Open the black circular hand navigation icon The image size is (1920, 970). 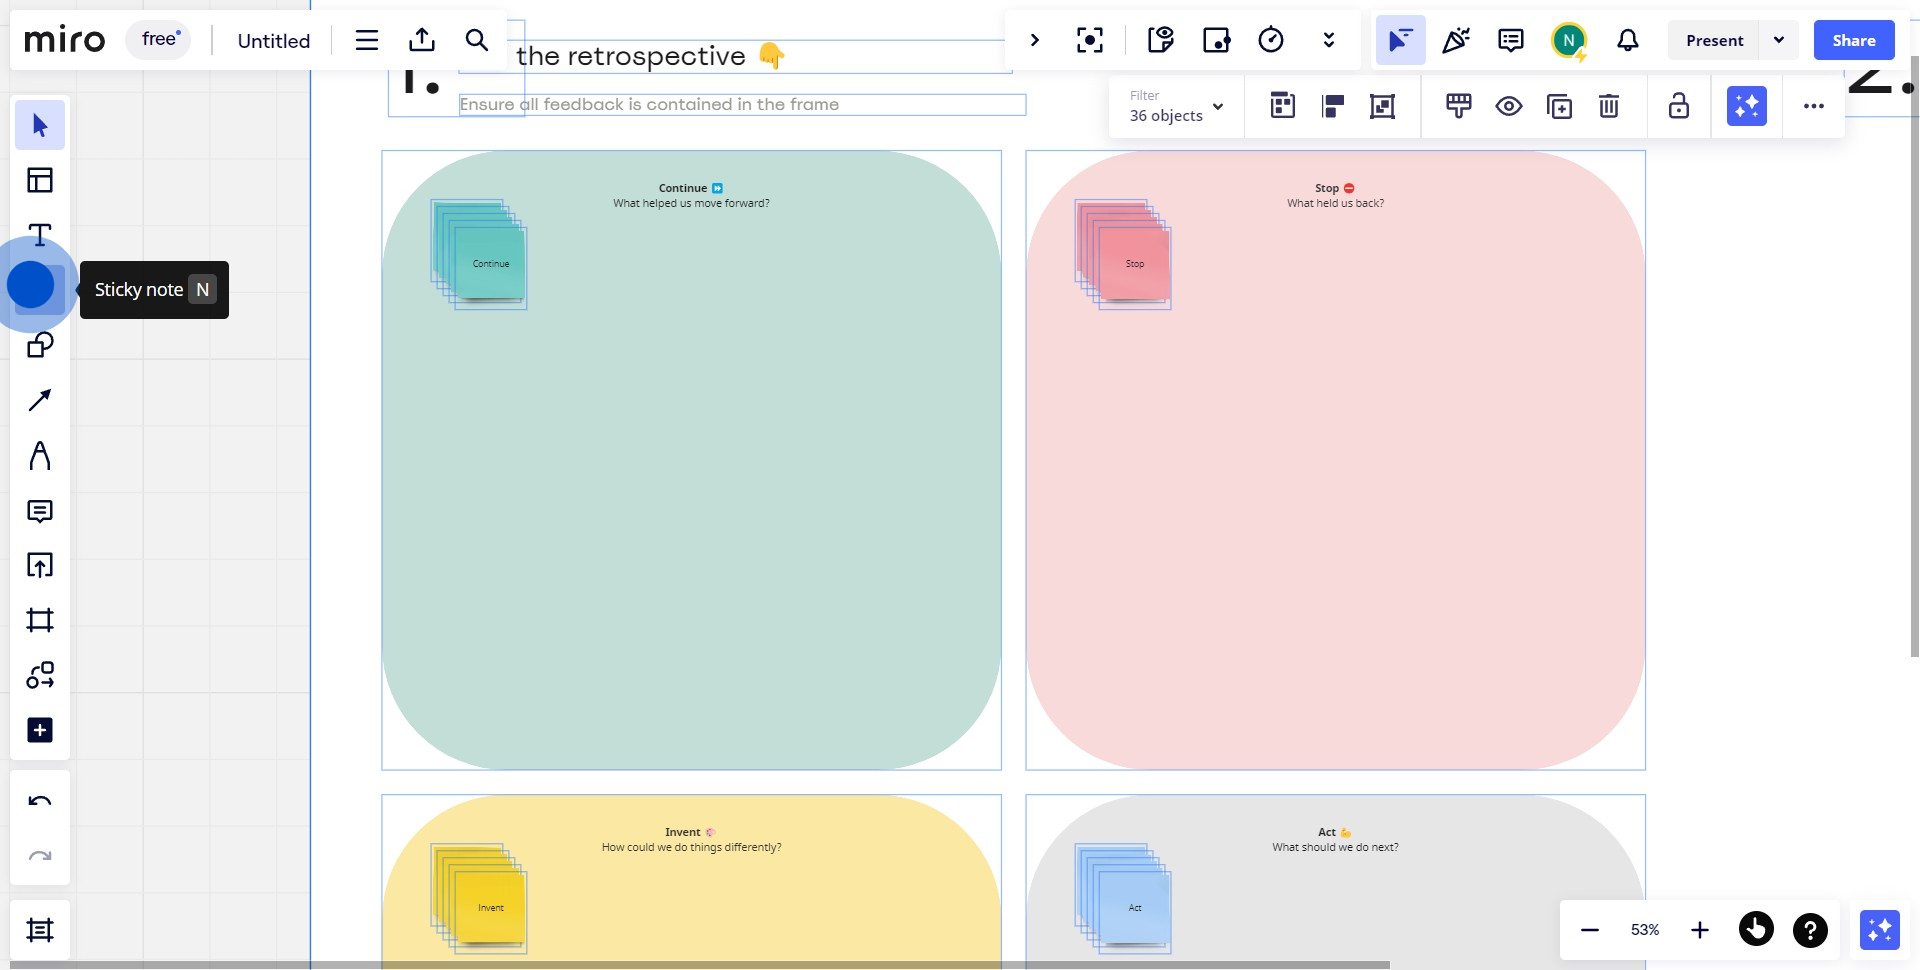pyautogui.click(x=1756, y=929)
